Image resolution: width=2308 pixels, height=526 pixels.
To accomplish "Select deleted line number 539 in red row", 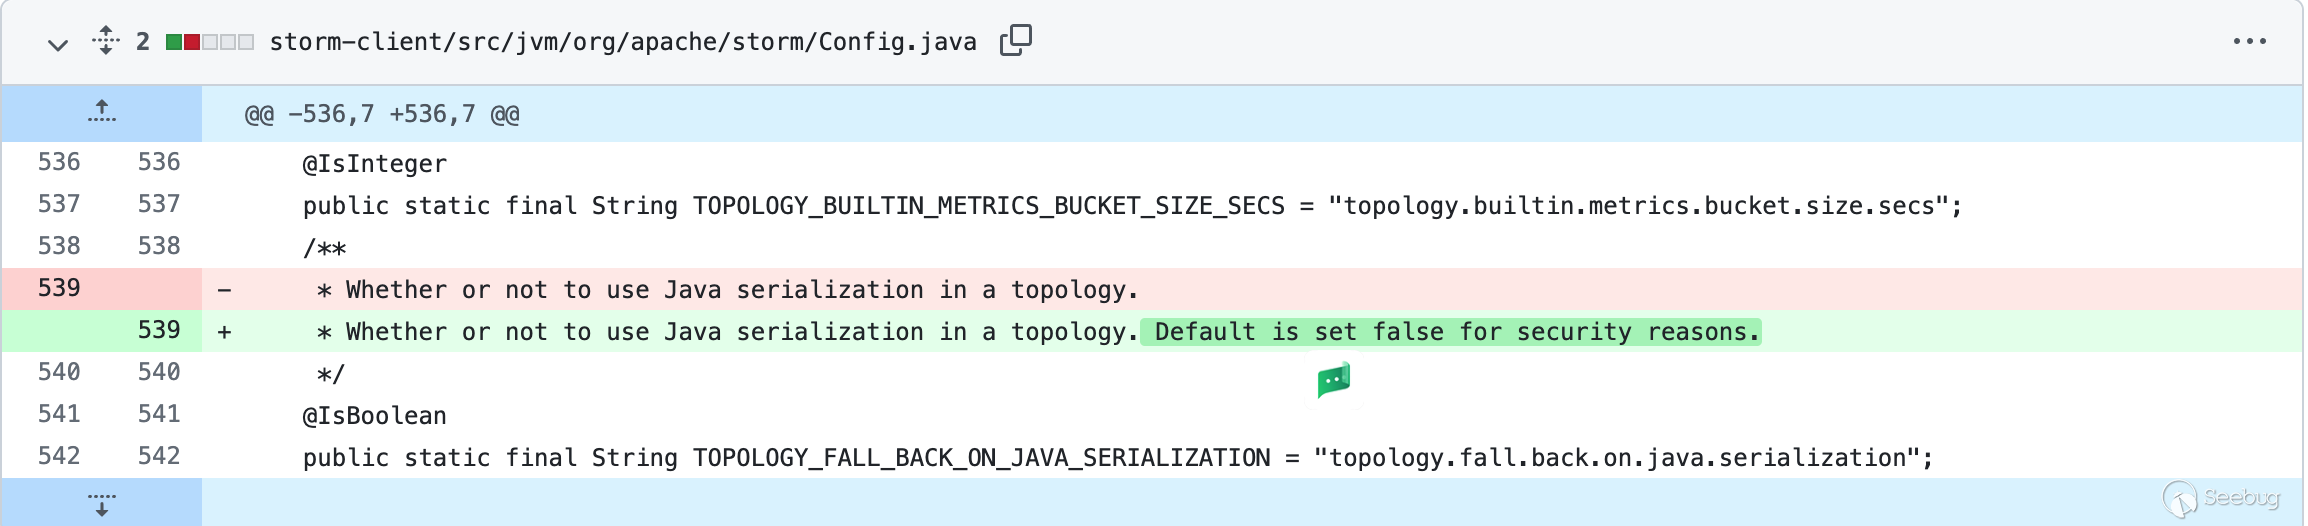I will point(59,288).
